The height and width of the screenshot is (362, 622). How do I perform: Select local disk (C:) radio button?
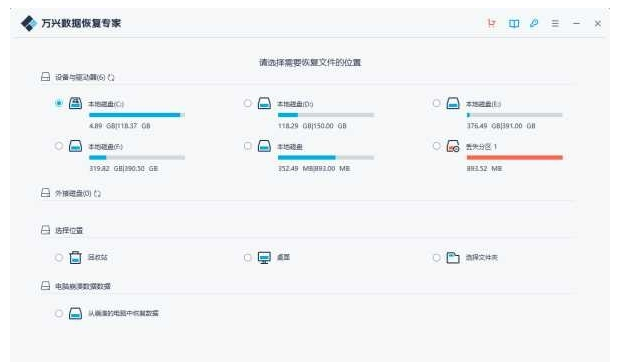[59, 103]
